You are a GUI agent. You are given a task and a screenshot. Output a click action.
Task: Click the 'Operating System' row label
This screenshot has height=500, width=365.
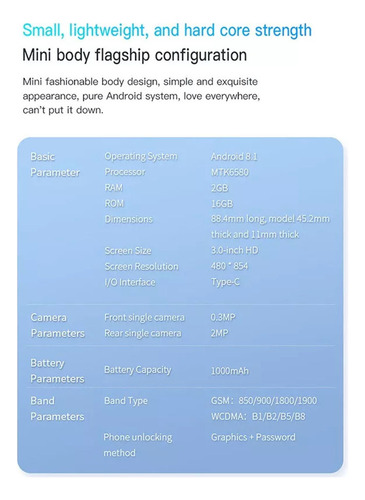(141, 156)
